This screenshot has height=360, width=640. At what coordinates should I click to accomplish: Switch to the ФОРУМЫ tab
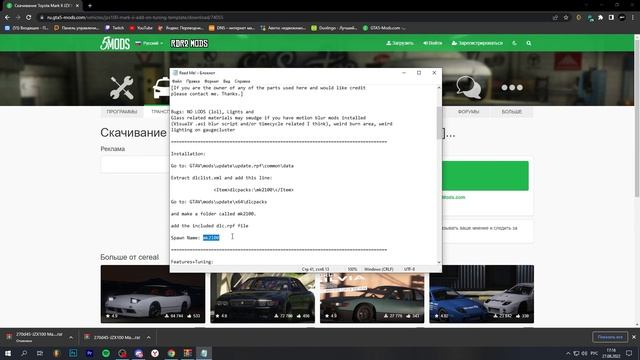tap(468, 112)
